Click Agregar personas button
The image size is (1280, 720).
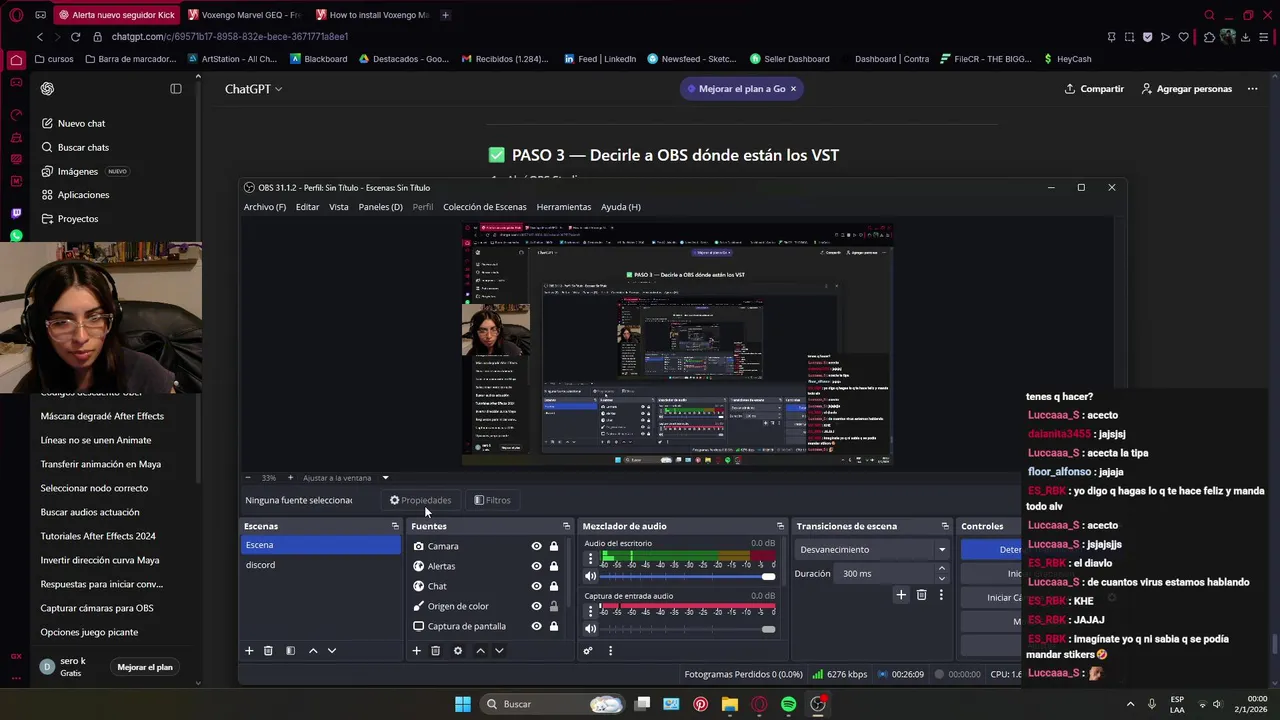[1187, 89]
